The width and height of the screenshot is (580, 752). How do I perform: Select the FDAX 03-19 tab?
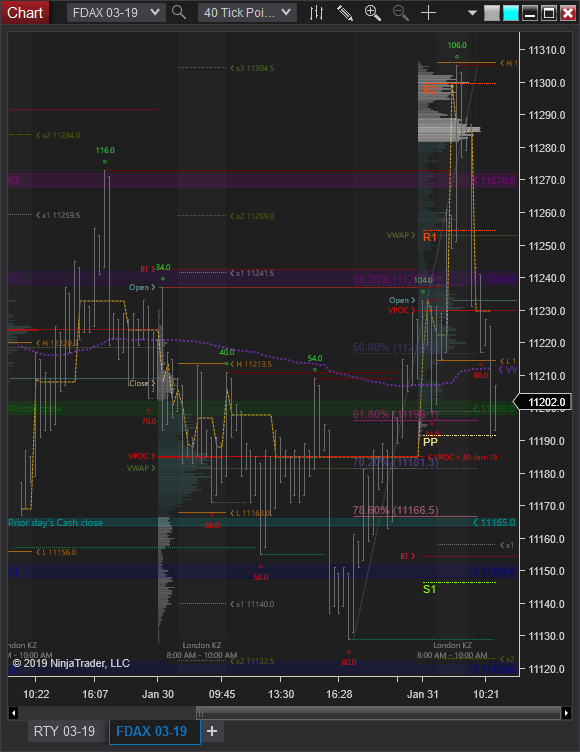click(152, 731)
